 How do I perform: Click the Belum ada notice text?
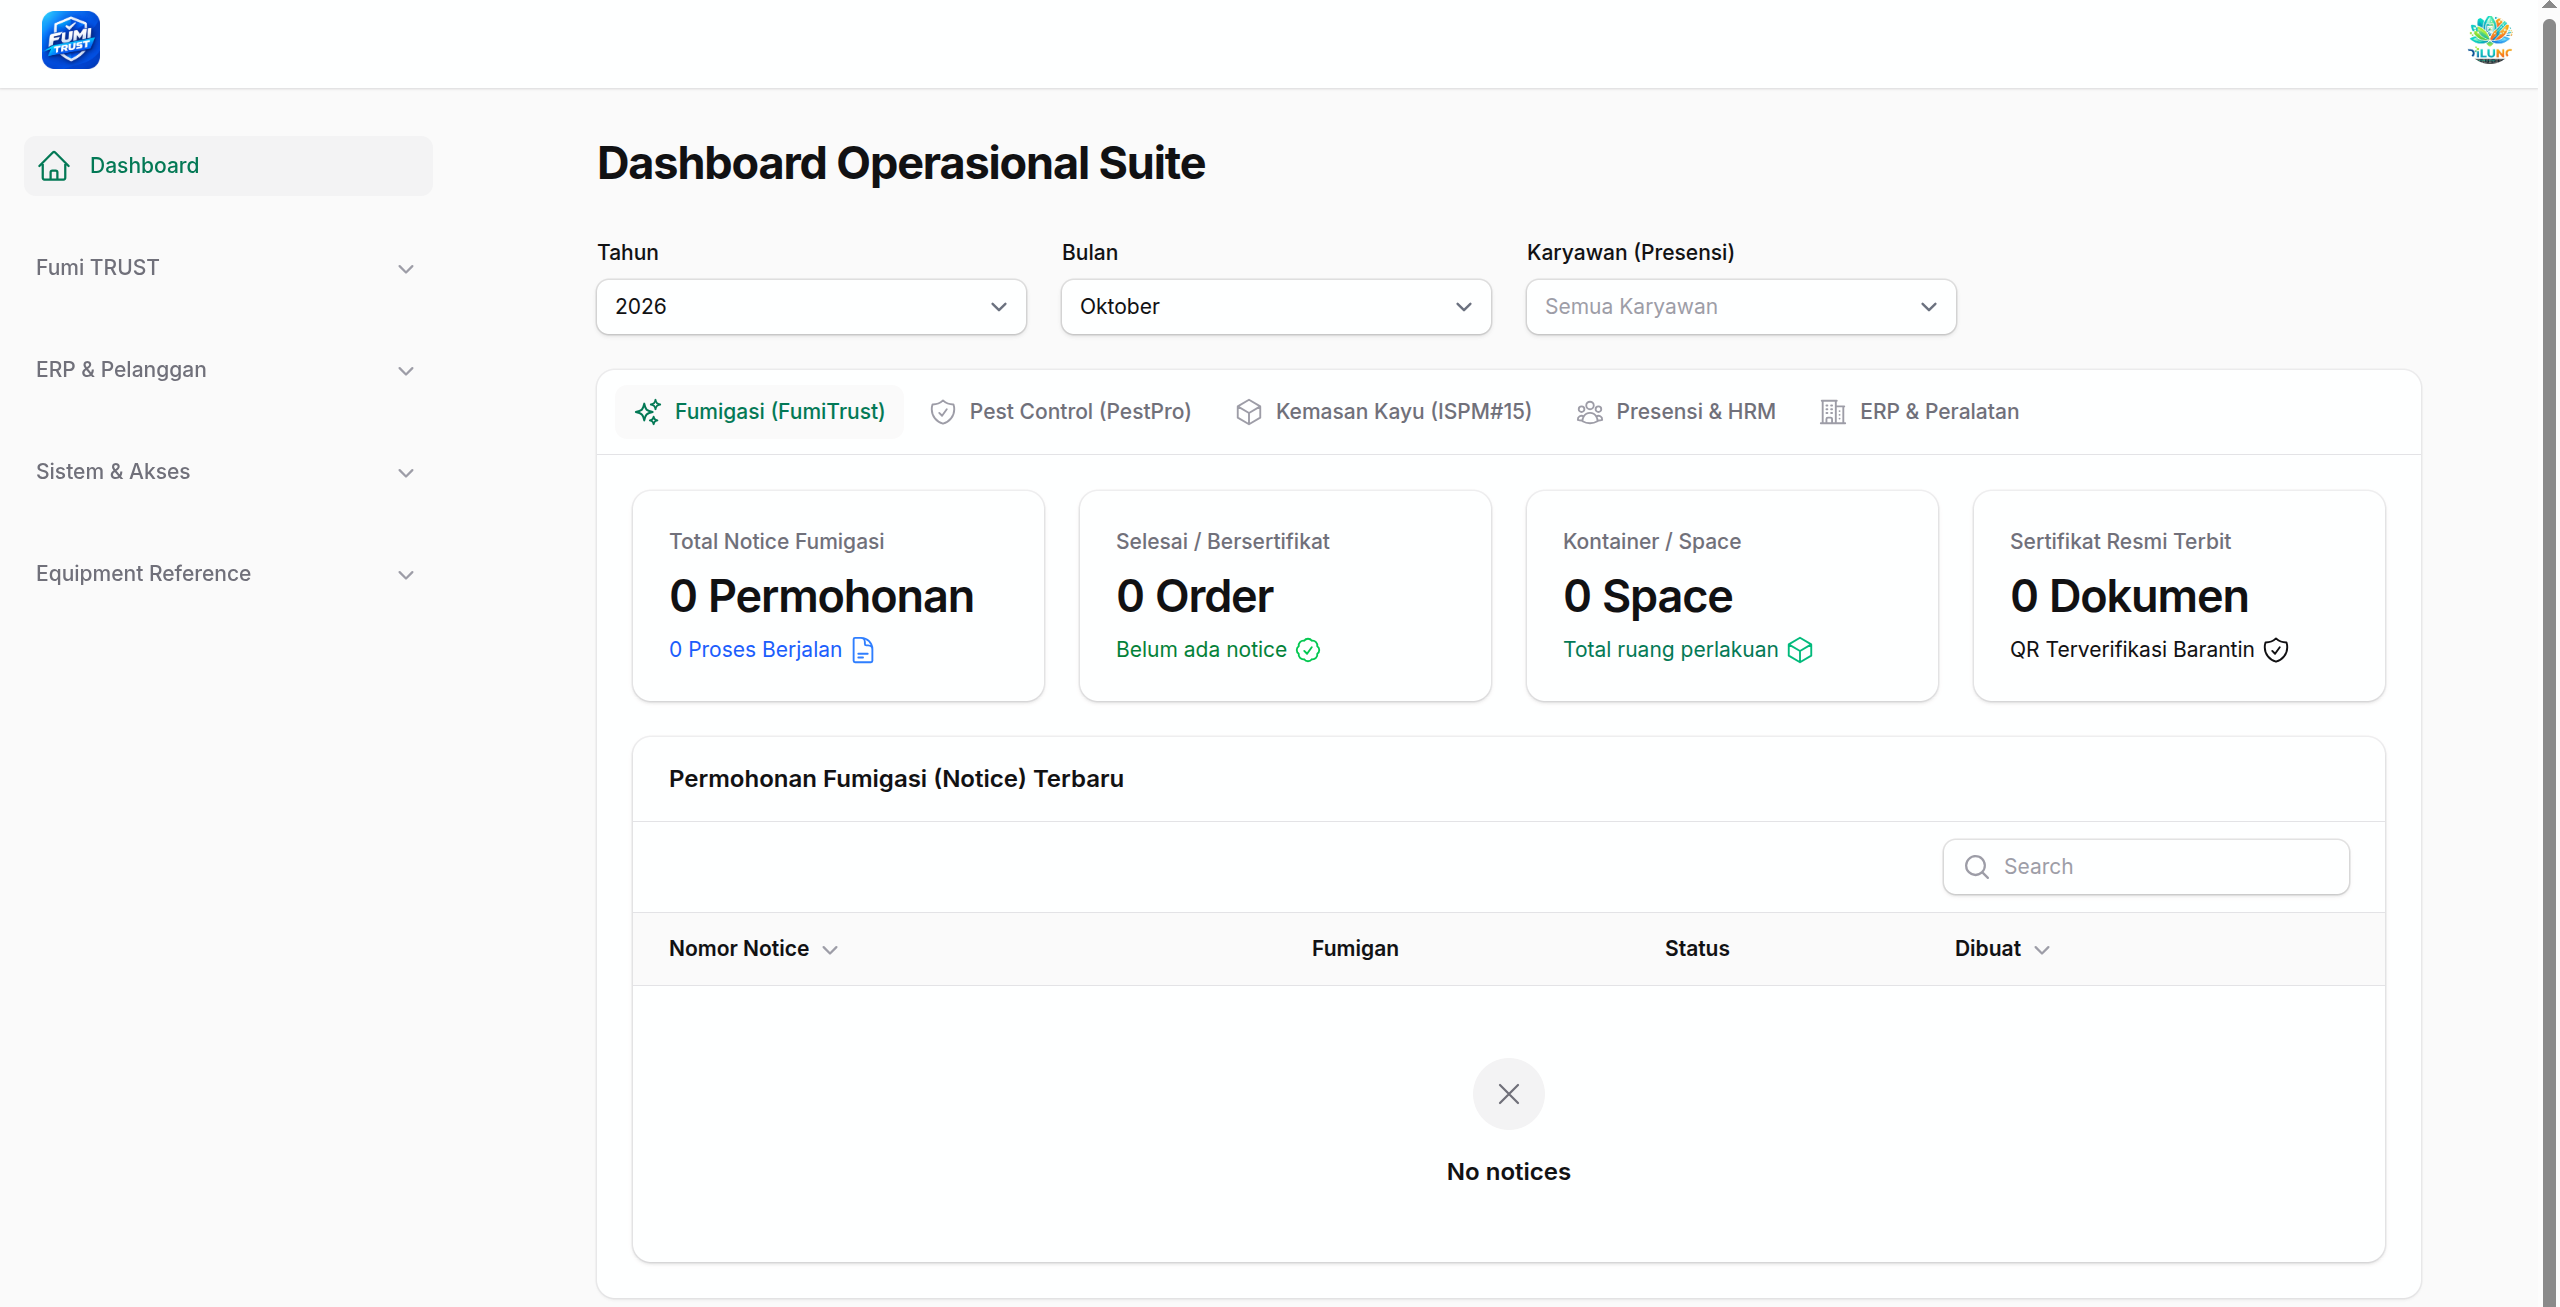[1201, 650]
